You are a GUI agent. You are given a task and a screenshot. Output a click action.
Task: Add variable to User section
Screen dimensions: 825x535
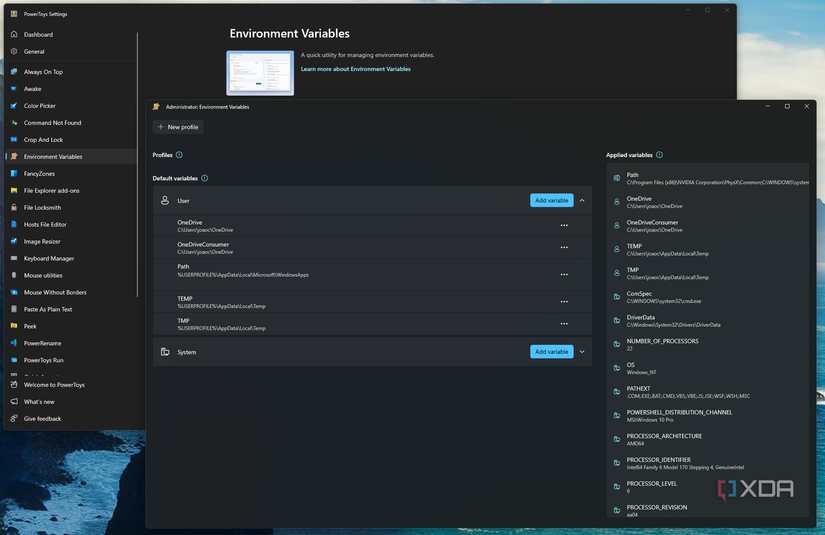[551, 200]
